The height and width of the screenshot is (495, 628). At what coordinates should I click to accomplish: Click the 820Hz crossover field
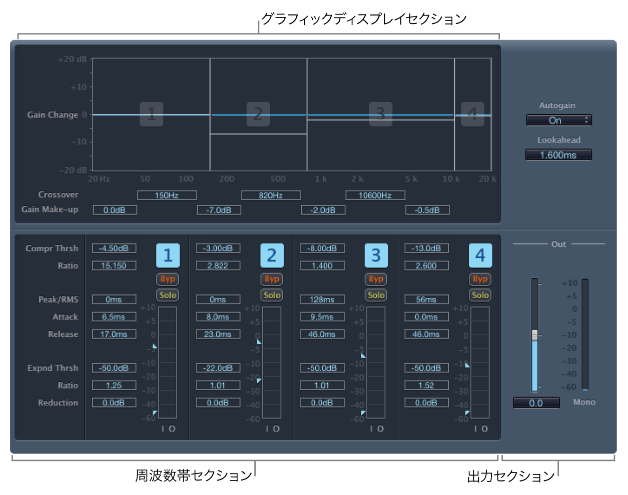pyautogui.click(x=271, y=195)
